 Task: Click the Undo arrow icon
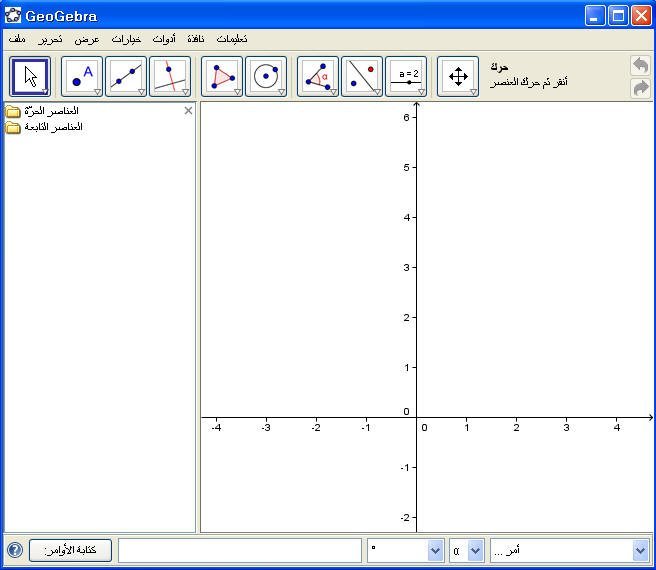click(641, 66)
